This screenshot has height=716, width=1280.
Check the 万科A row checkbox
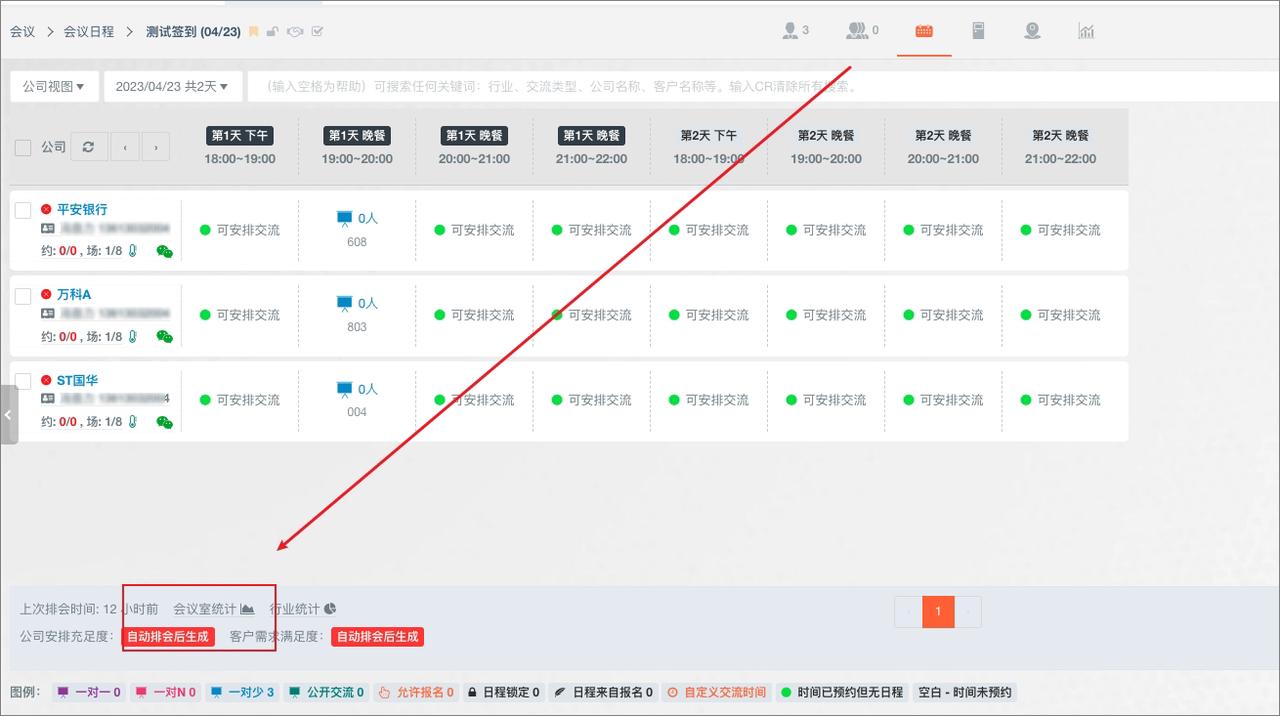click(x=23, y=295)
